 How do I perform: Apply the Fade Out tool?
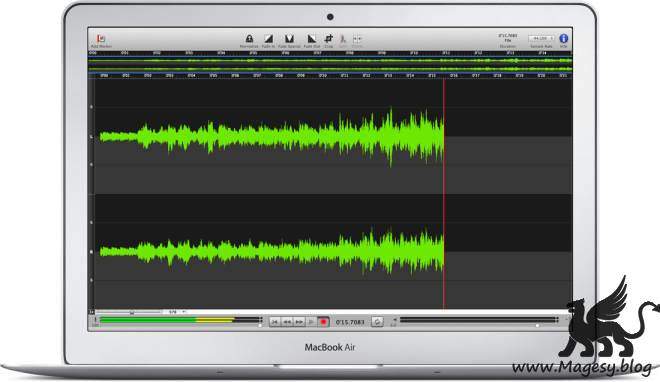point(311,39)
